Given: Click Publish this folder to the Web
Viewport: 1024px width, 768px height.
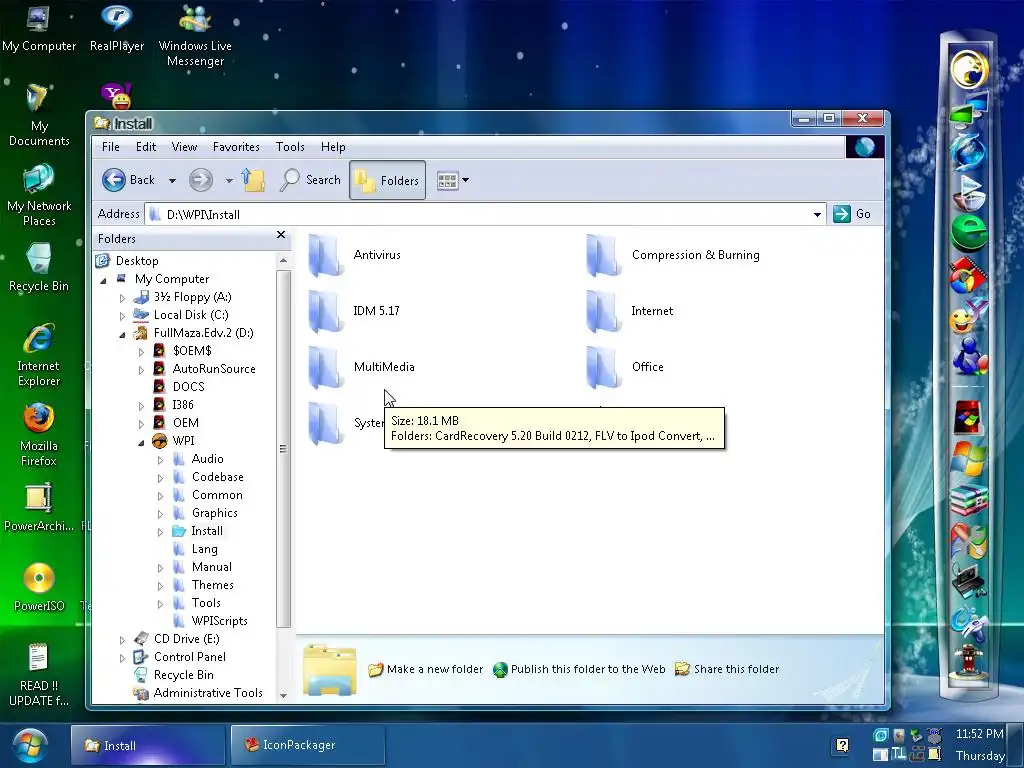Looking at the screenshot, I should point(579,669).
